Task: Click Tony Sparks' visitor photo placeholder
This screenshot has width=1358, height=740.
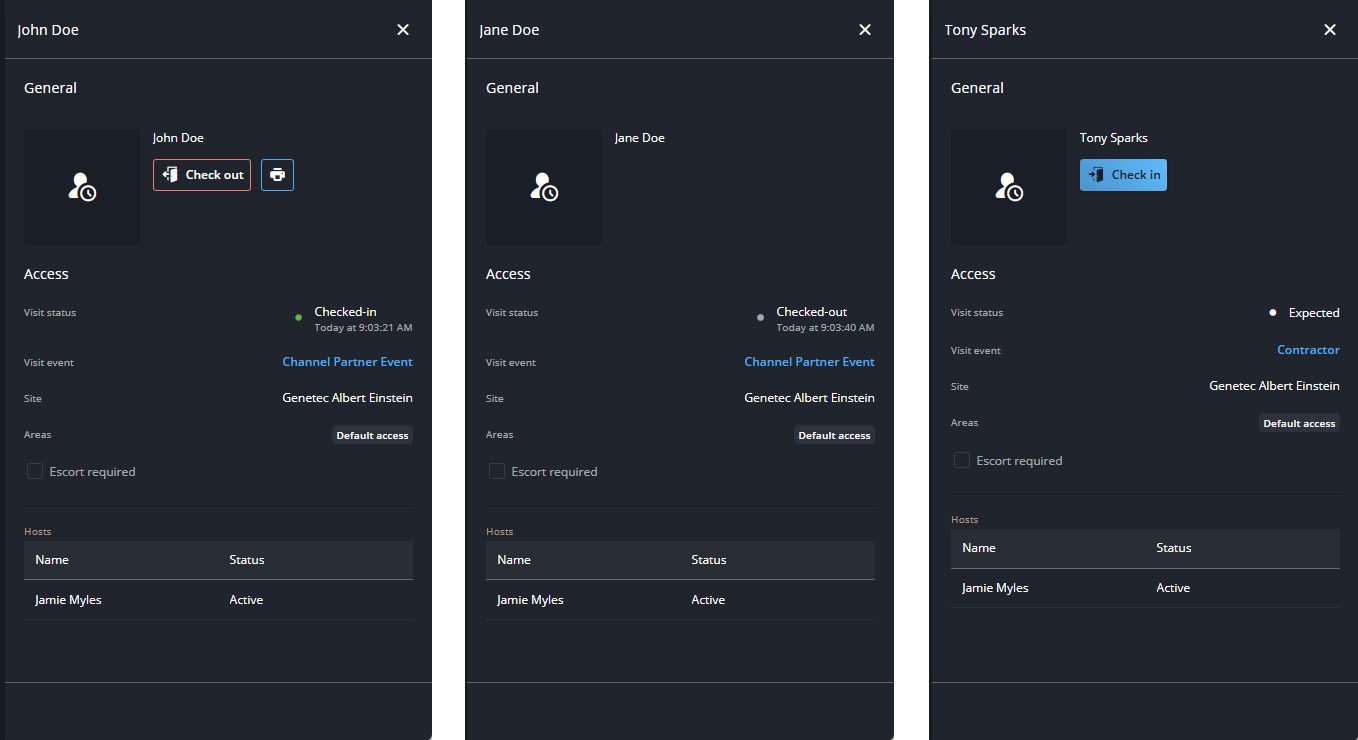Action: [x=1009, y=187]
